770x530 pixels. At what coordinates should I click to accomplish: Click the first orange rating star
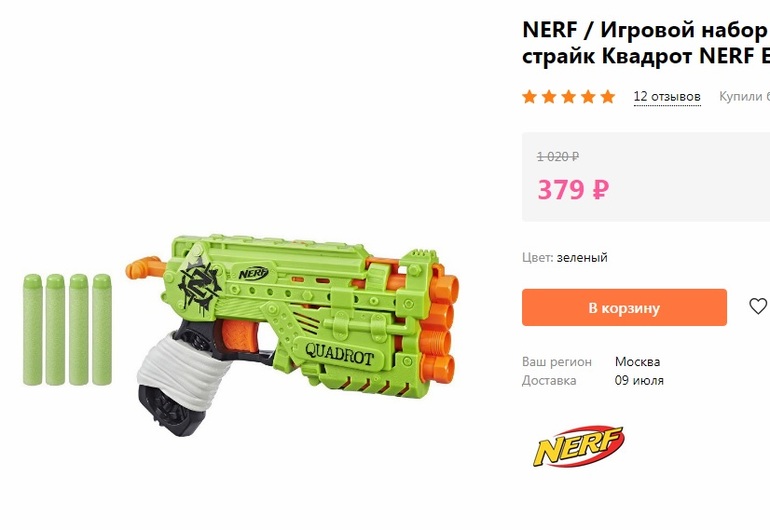(x=529, y=96)
